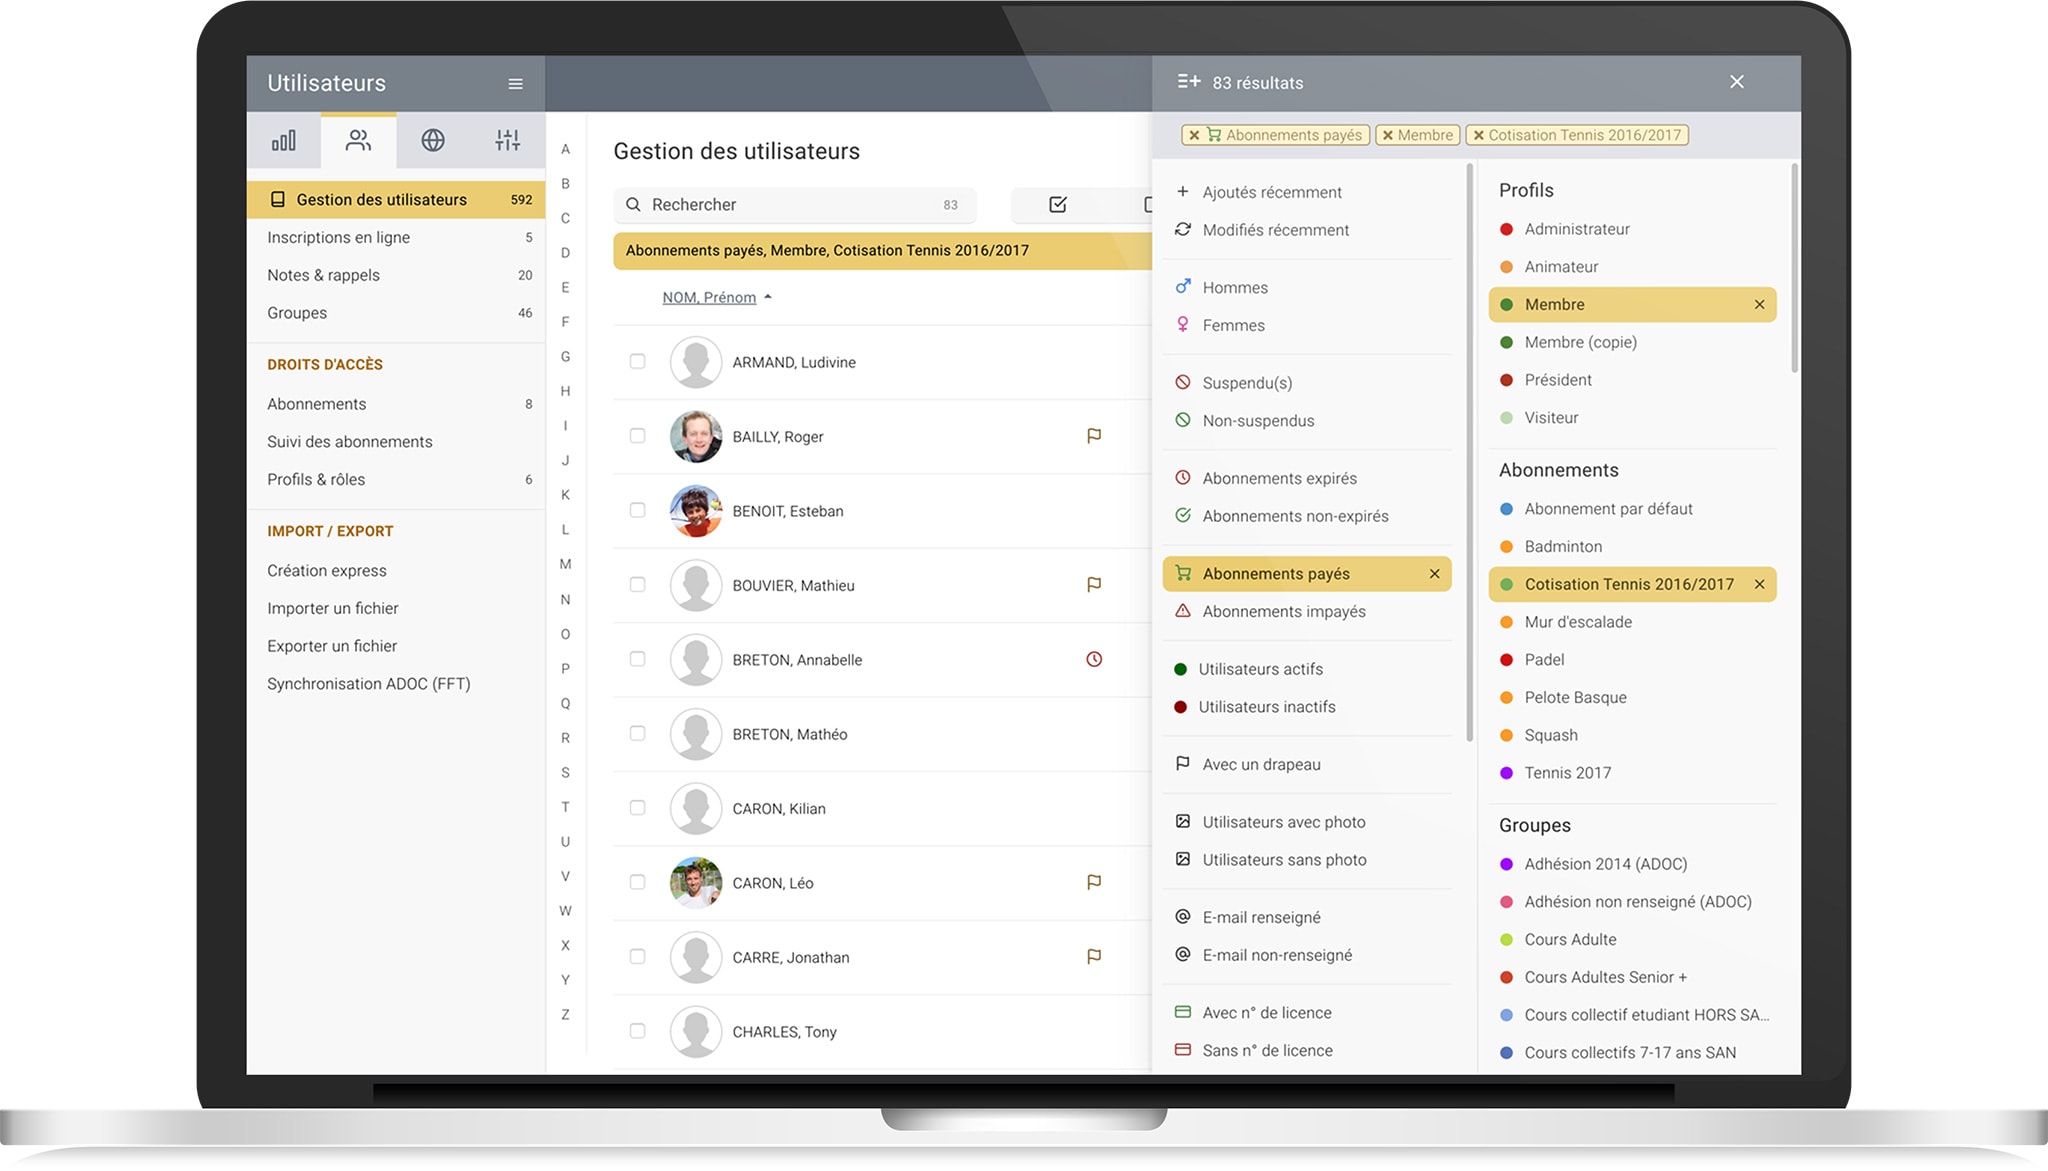Deselect Abonnements payés filter with its X
Screen dimensions: 2048x1171
[1434, 574]
